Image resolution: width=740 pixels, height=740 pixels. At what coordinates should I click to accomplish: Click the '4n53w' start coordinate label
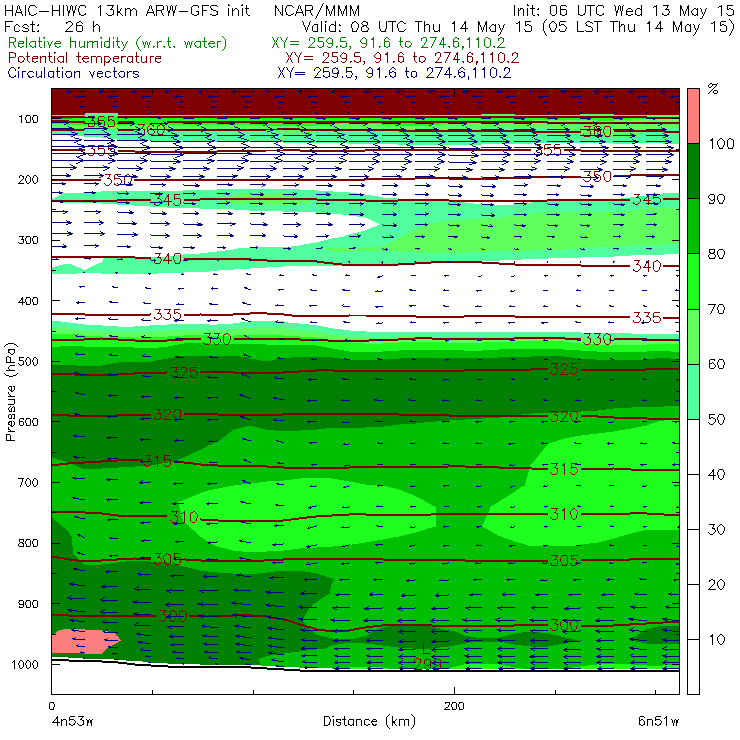point(72,722)
